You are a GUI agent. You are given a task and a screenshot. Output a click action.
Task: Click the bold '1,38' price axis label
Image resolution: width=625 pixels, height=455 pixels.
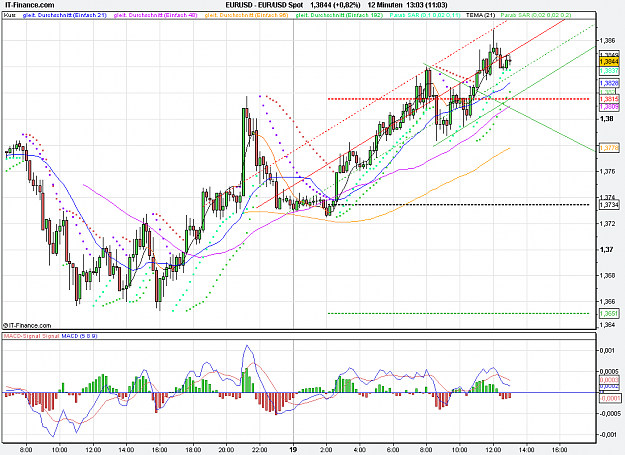(605, 119)
